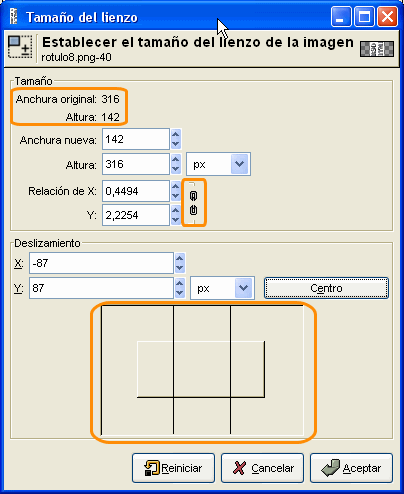Open the size unit px dropdown
Viewport: 404px width, 494px height.
coord(218,164)
